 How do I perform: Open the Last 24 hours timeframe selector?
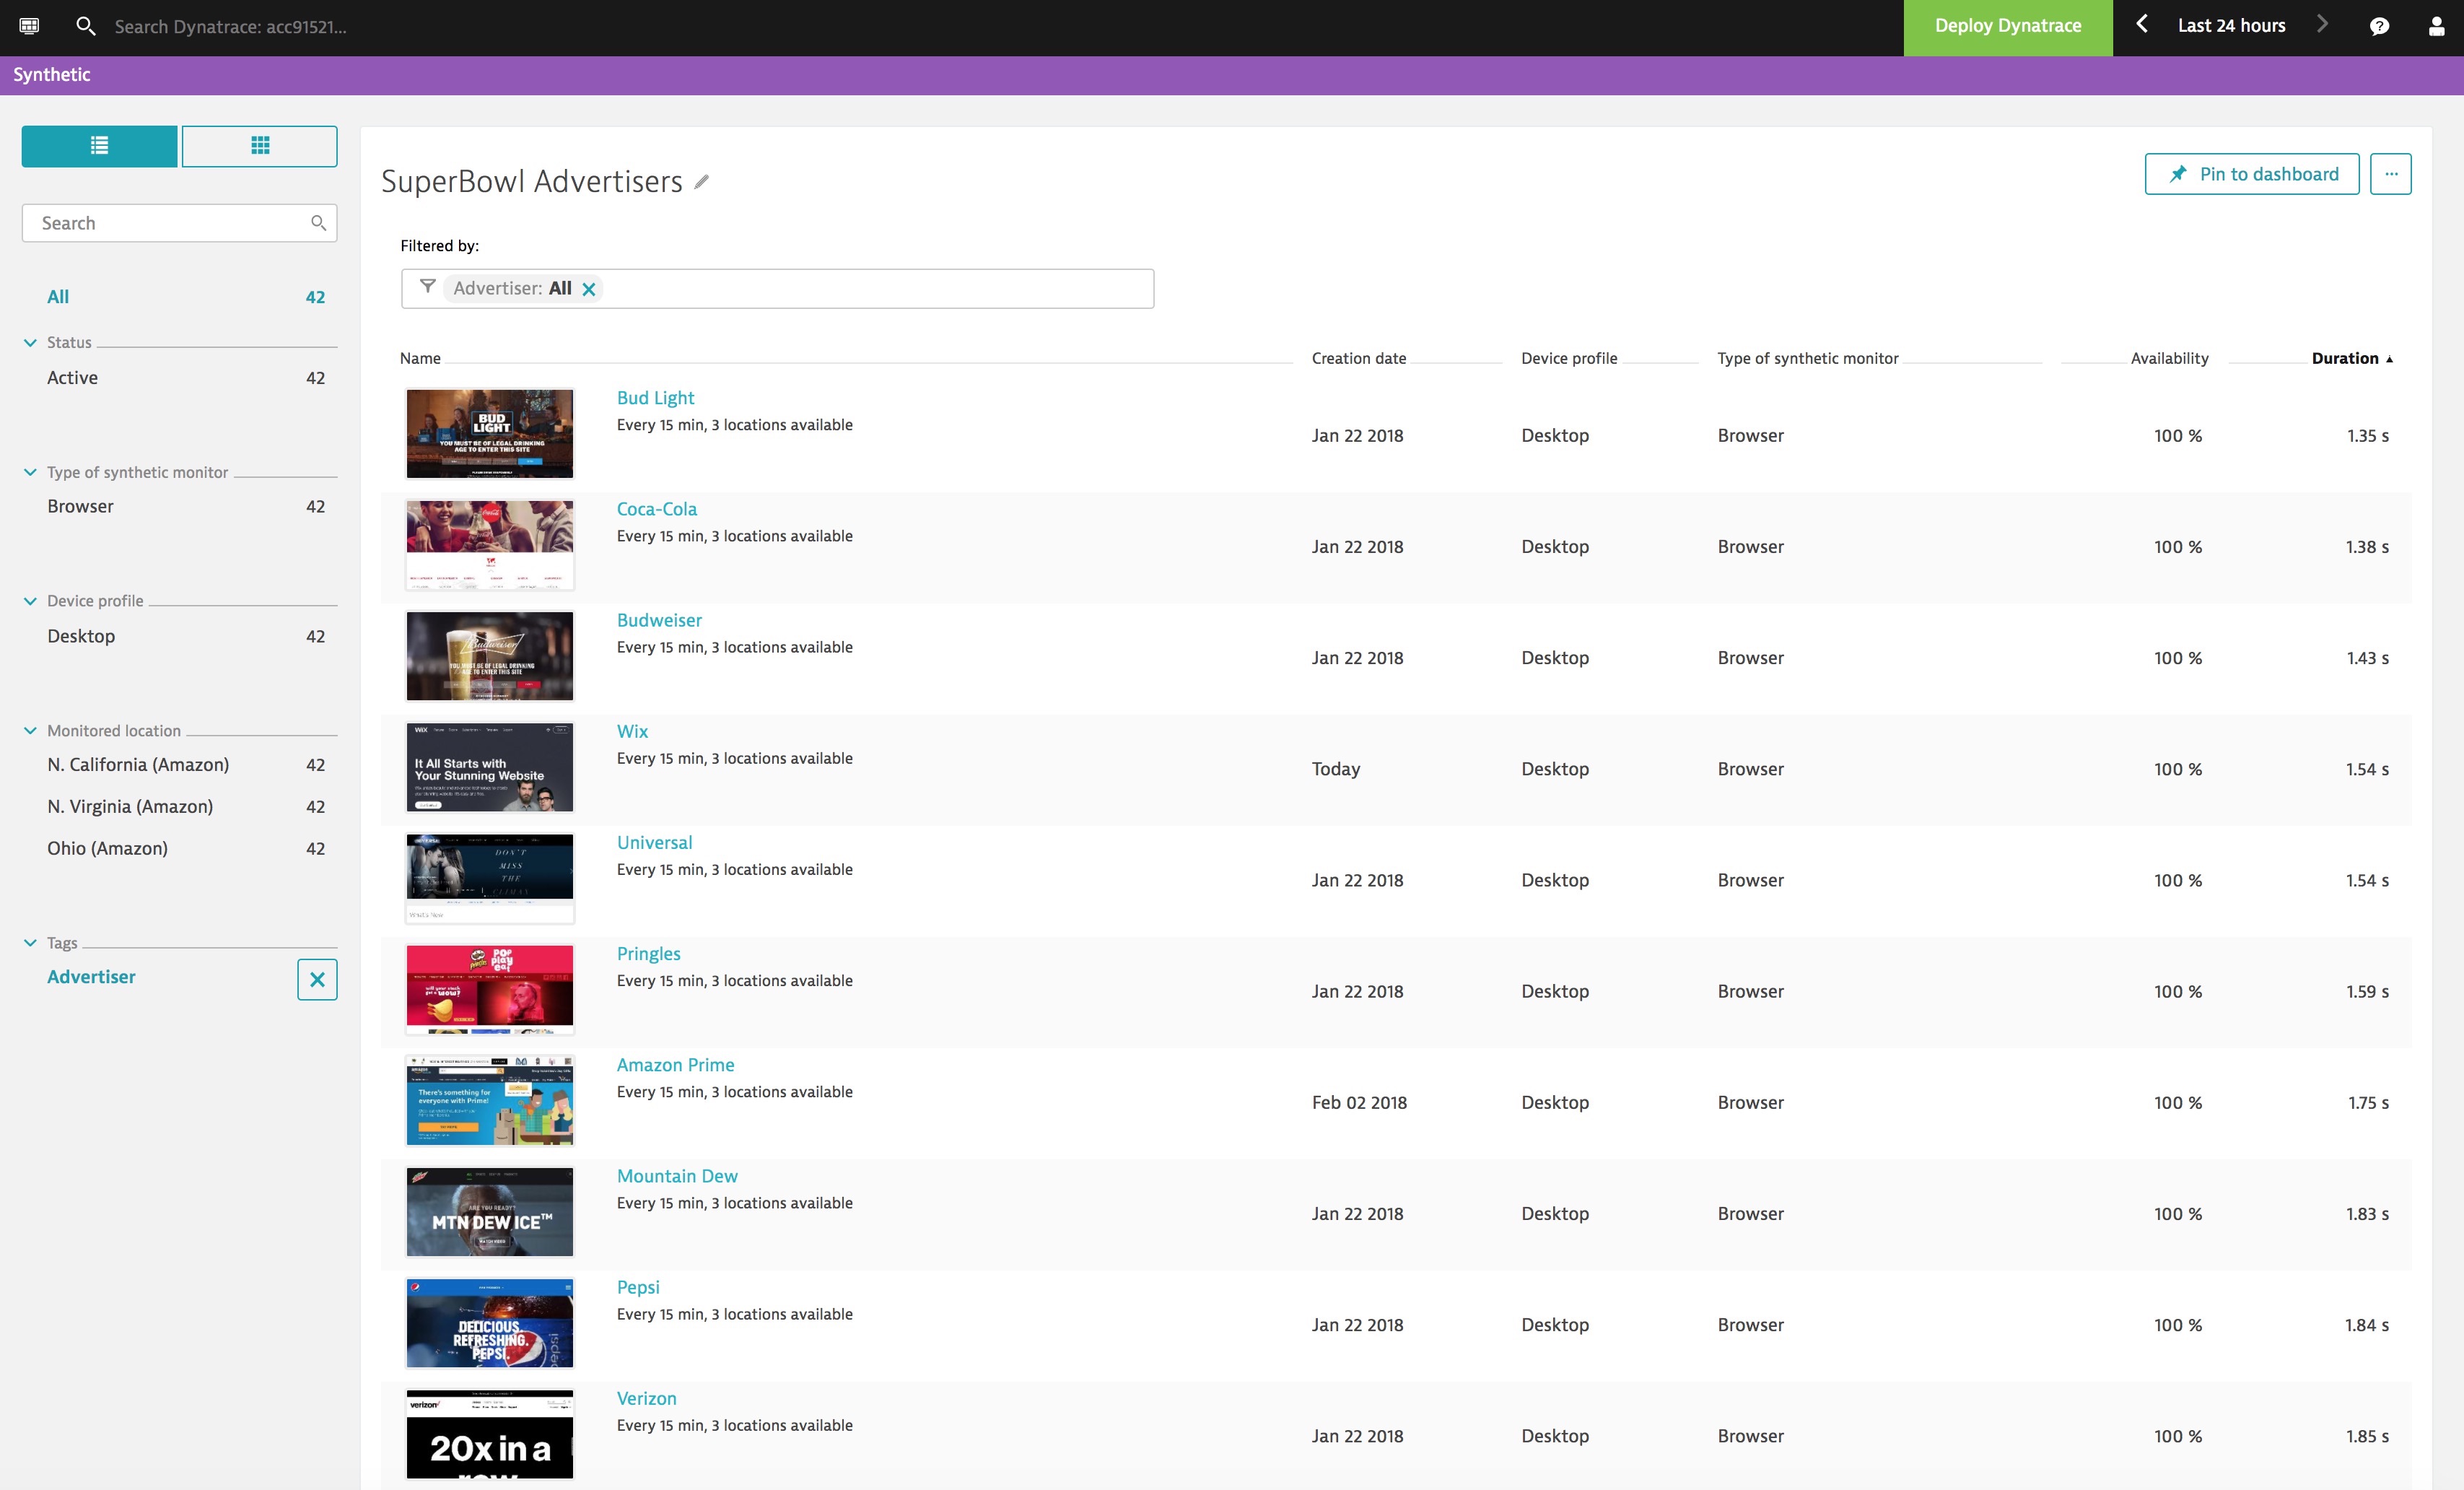[2231, 26]
